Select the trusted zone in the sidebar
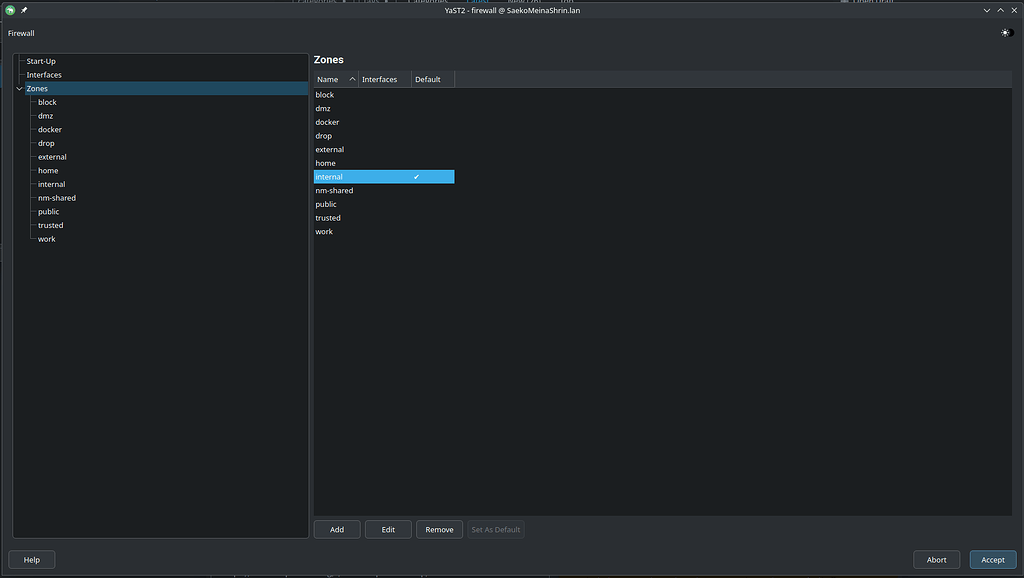The width and height of the screenshot is (1024, 578). tap(50, 225)
